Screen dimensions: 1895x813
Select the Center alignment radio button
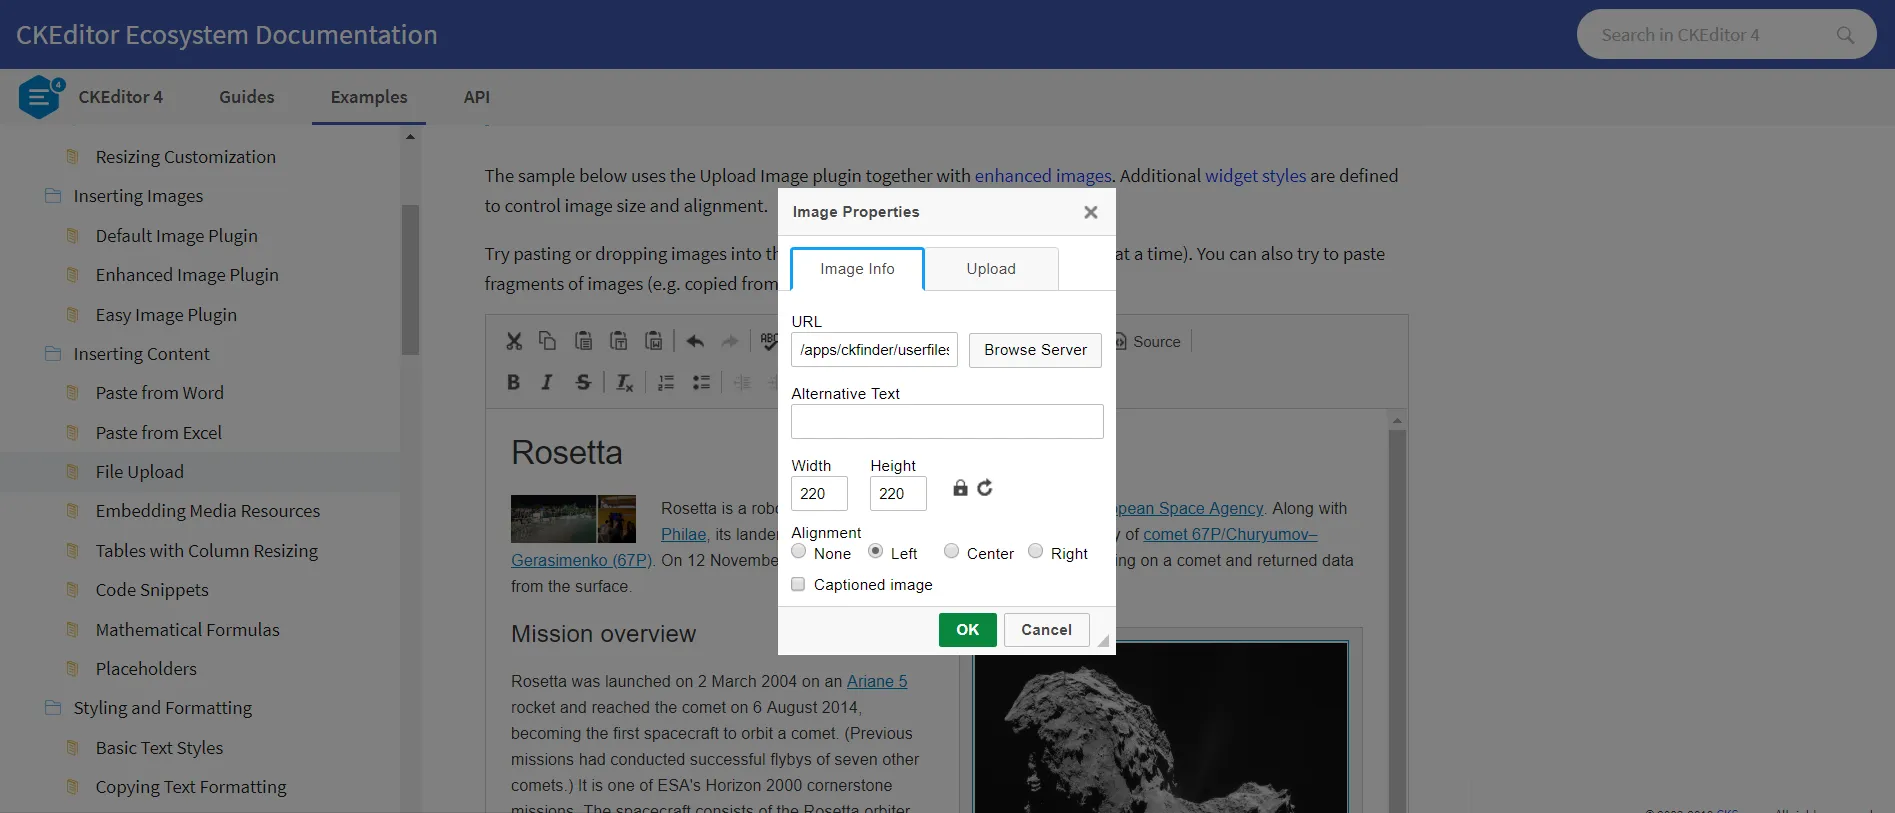(951, 551)
